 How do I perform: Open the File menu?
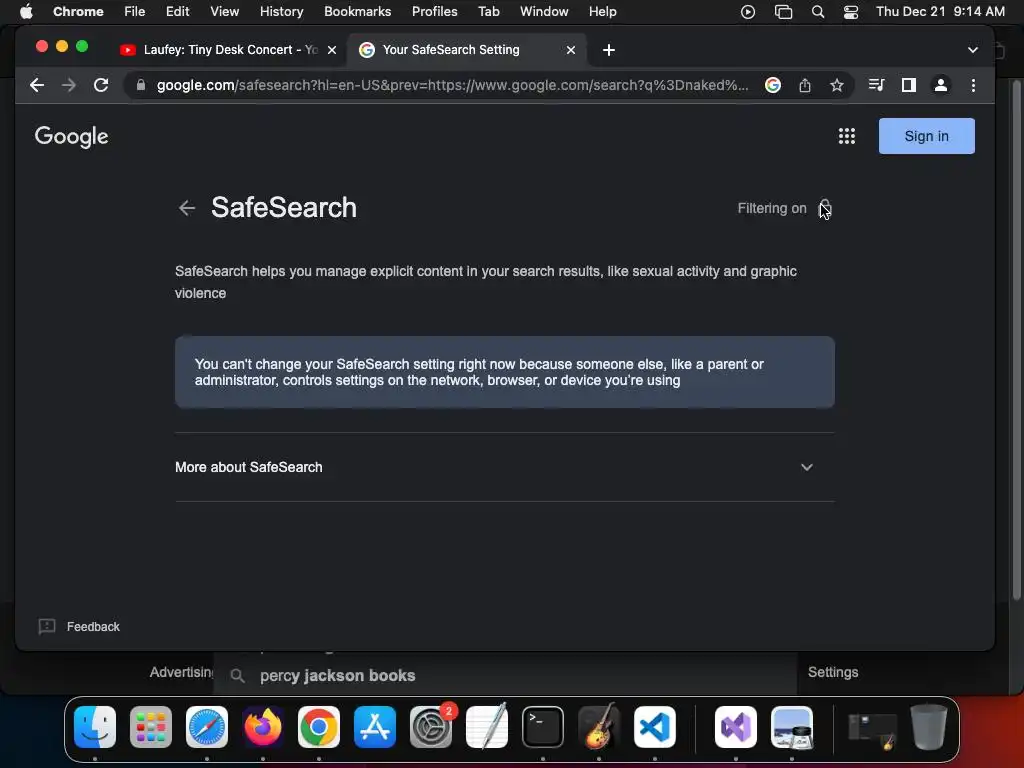click(x=135, y=12)
